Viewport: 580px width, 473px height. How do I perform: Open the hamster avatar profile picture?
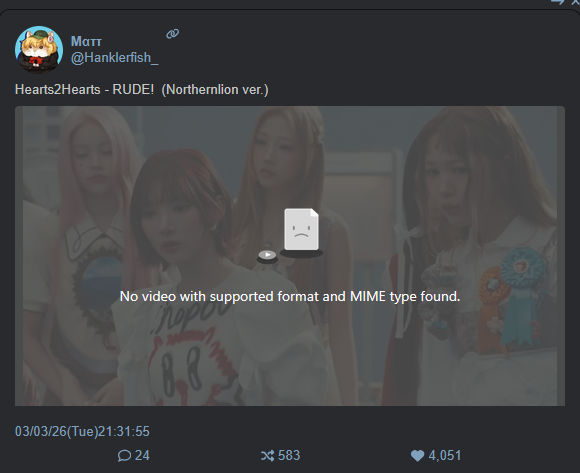39,50
